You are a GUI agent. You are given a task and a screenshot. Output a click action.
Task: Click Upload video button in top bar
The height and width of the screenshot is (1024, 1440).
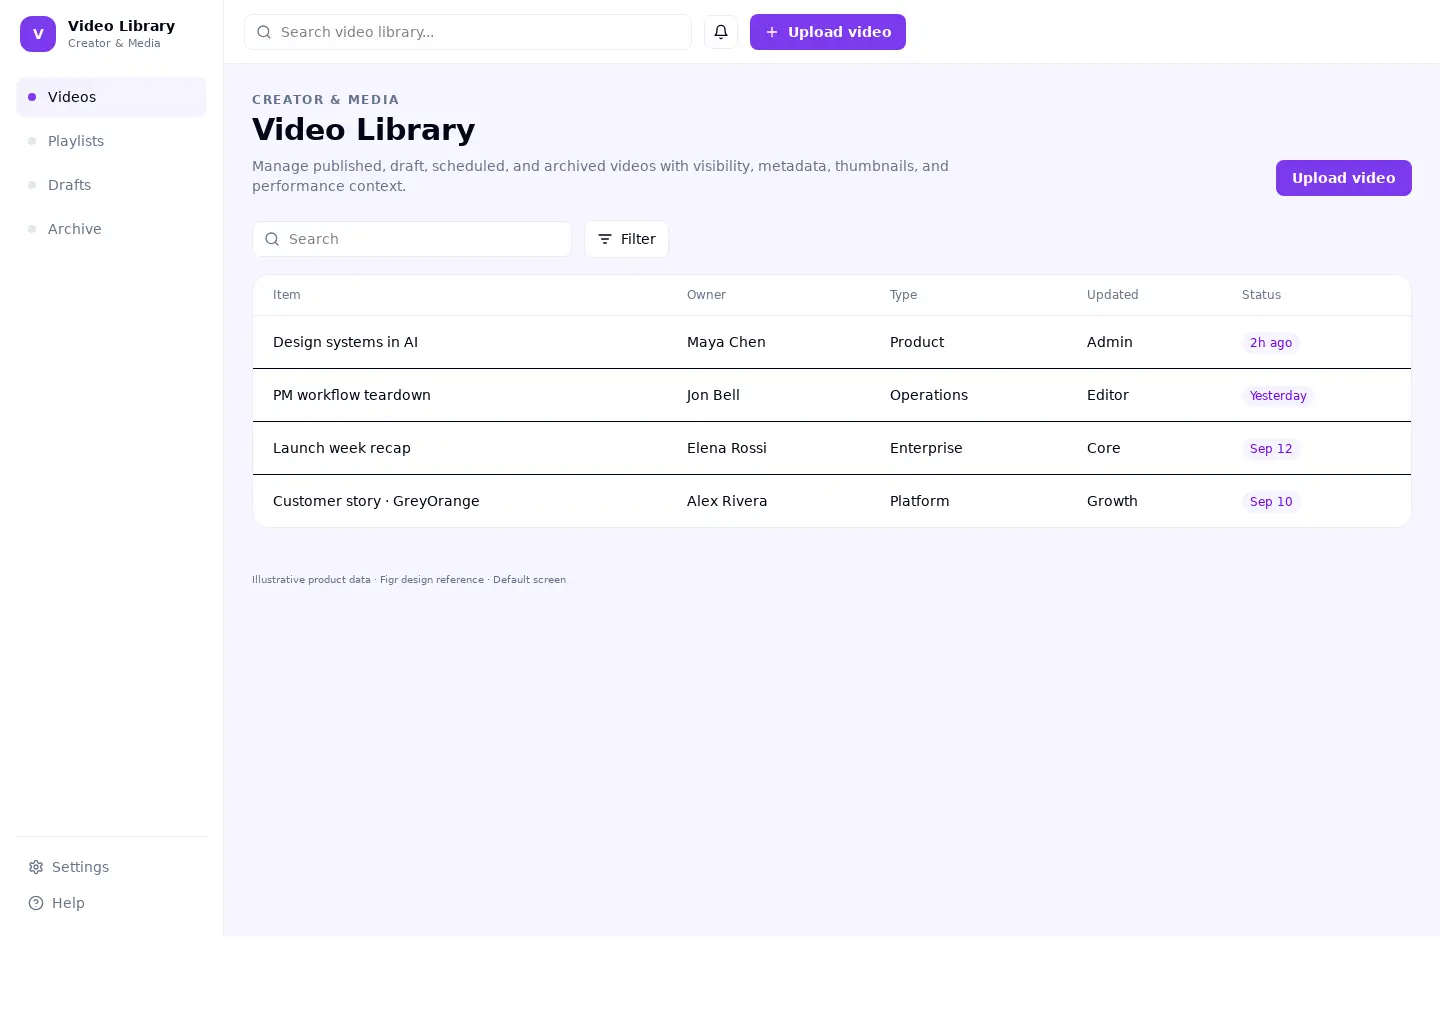click(828, 32)
